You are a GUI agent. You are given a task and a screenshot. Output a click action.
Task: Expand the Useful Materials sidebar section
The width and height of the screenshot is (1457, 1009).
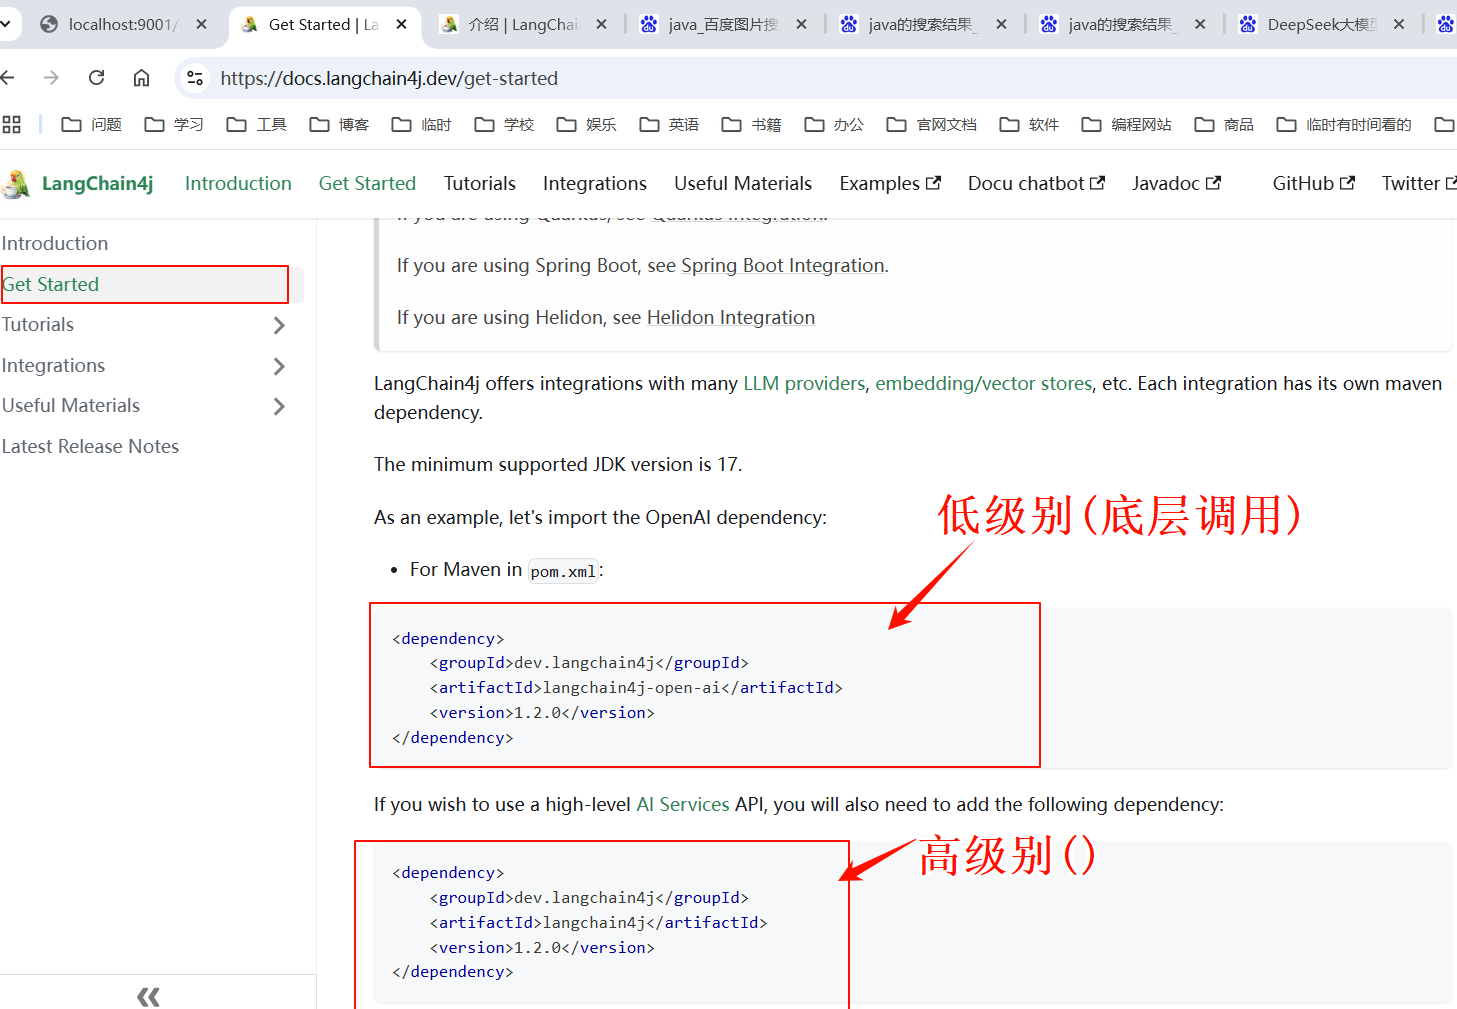coord(279,406)
